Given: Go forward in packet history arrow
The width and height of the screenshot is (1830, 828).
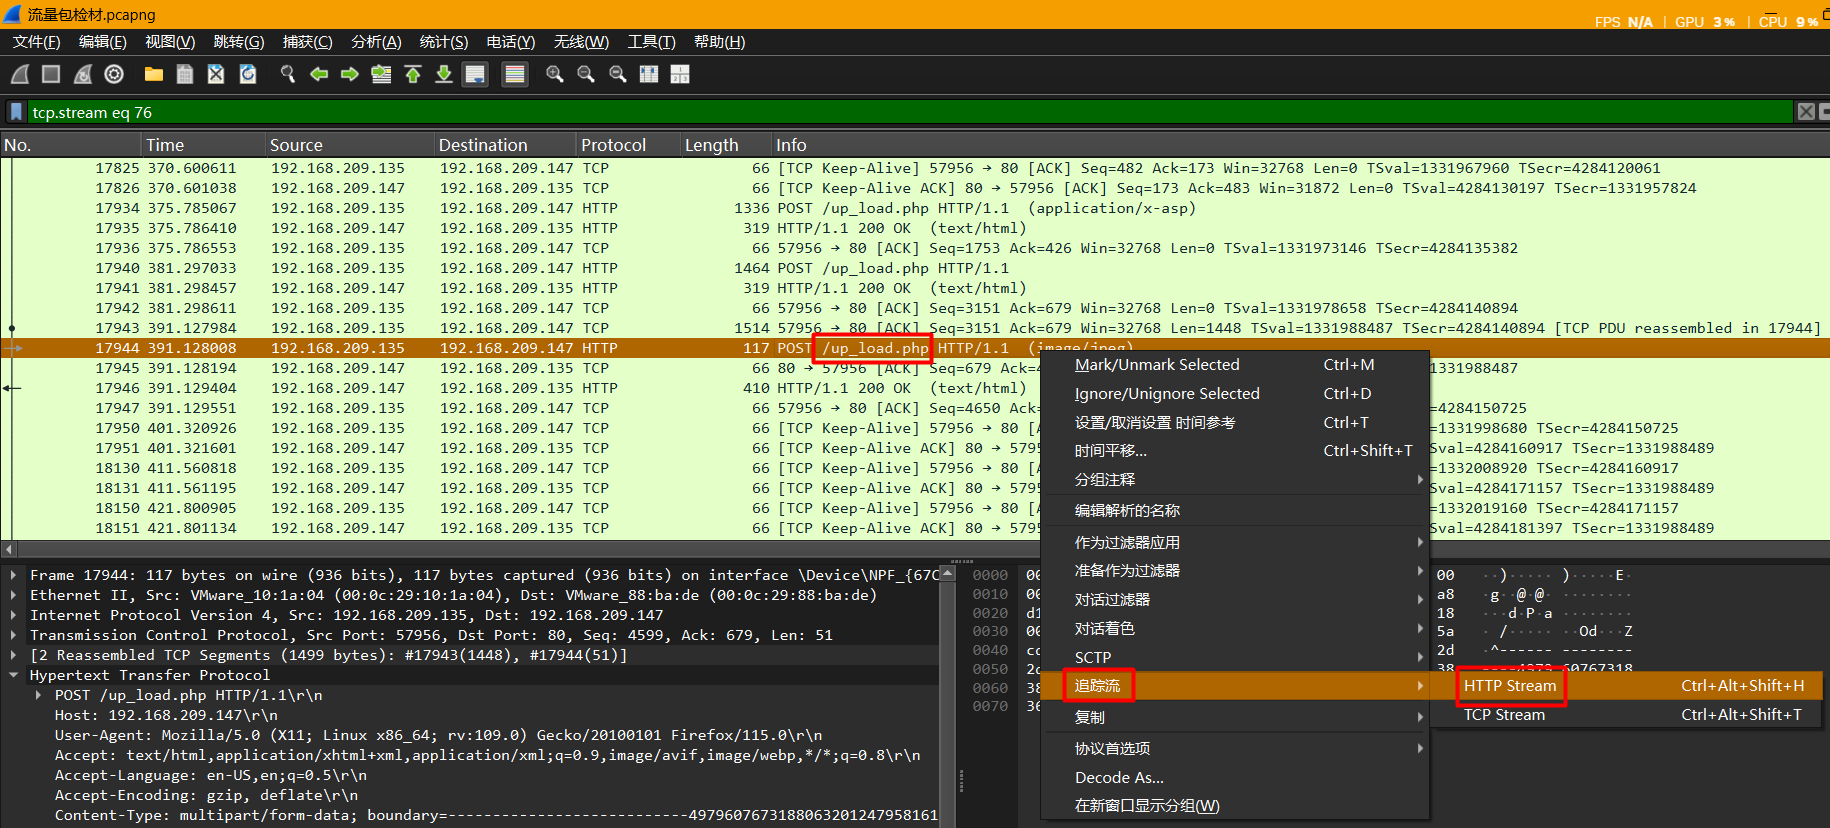Looking at the screenshot, I should tap(350, 74).
